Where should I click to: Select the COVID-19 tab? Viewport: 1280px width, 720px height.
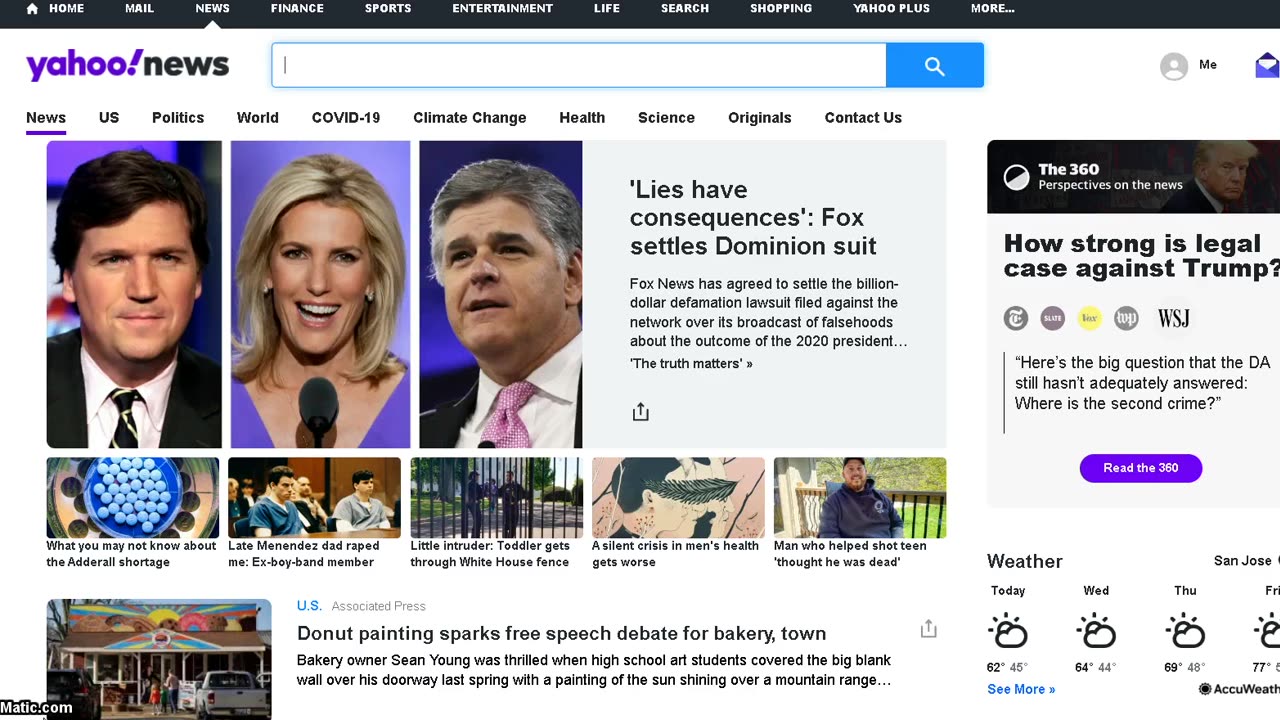(346, 117)
